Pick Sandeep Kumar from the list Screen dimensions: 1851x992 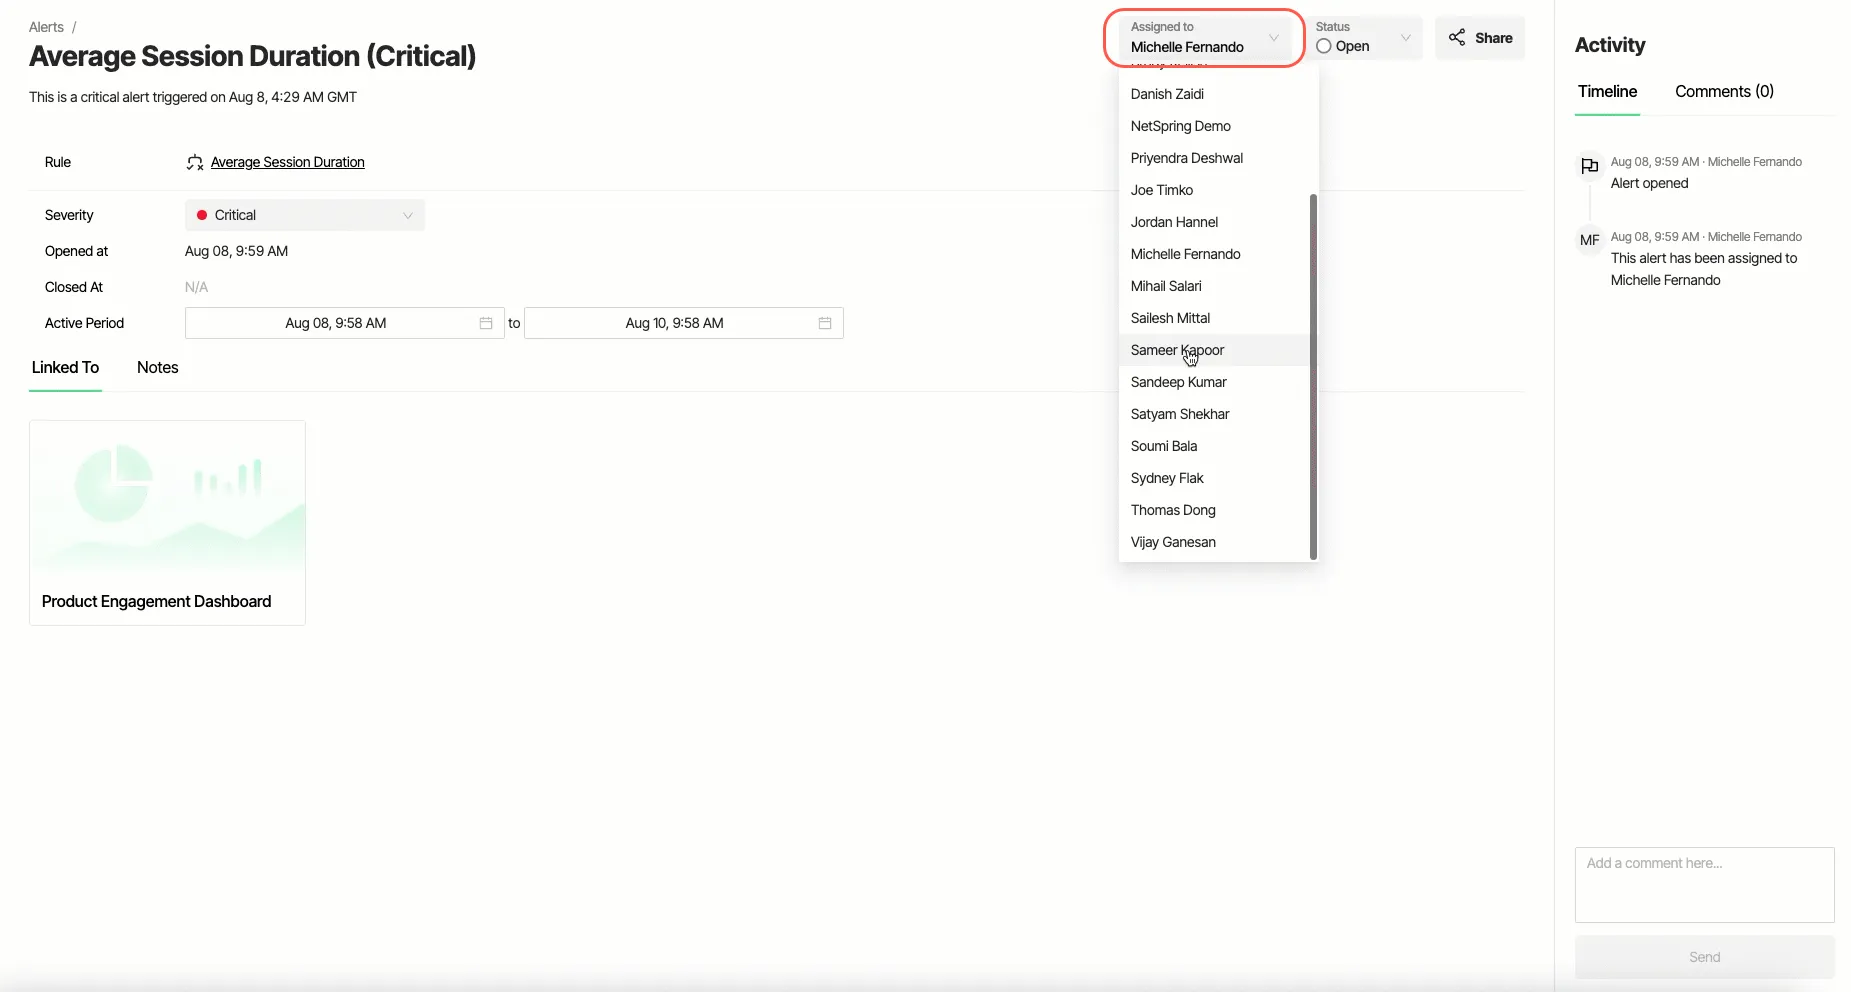[x=1214, y=382]
